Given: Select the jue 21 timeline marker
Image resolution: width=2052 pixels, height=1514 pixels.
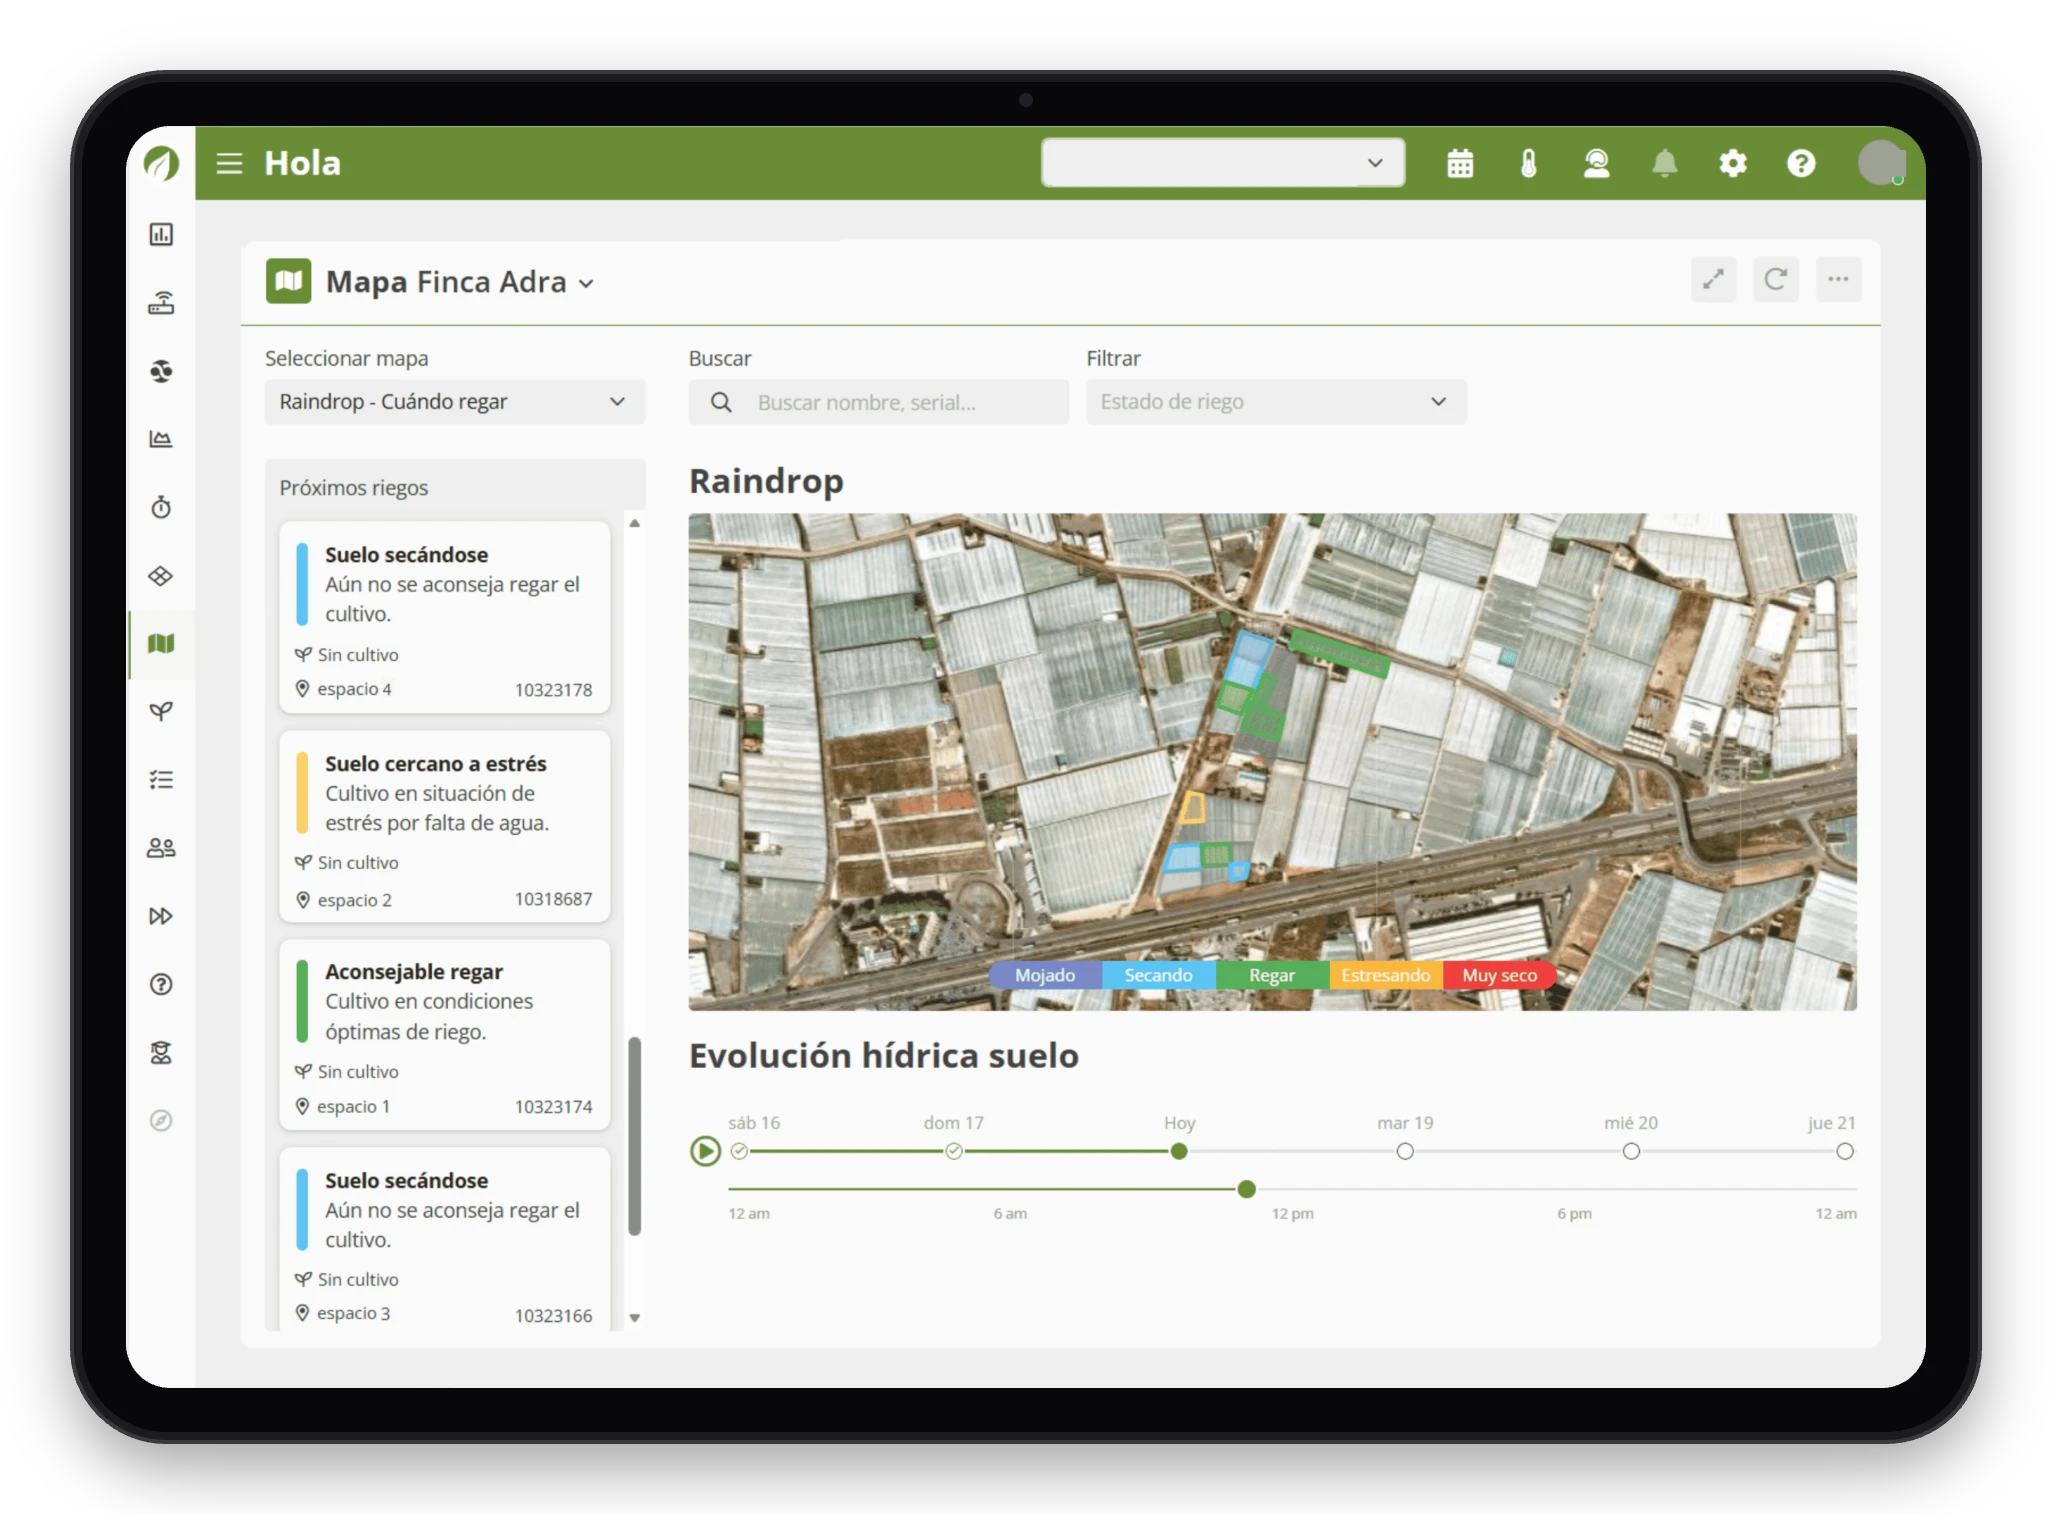Looking at the screenshot, I should click(1845, 1151).
